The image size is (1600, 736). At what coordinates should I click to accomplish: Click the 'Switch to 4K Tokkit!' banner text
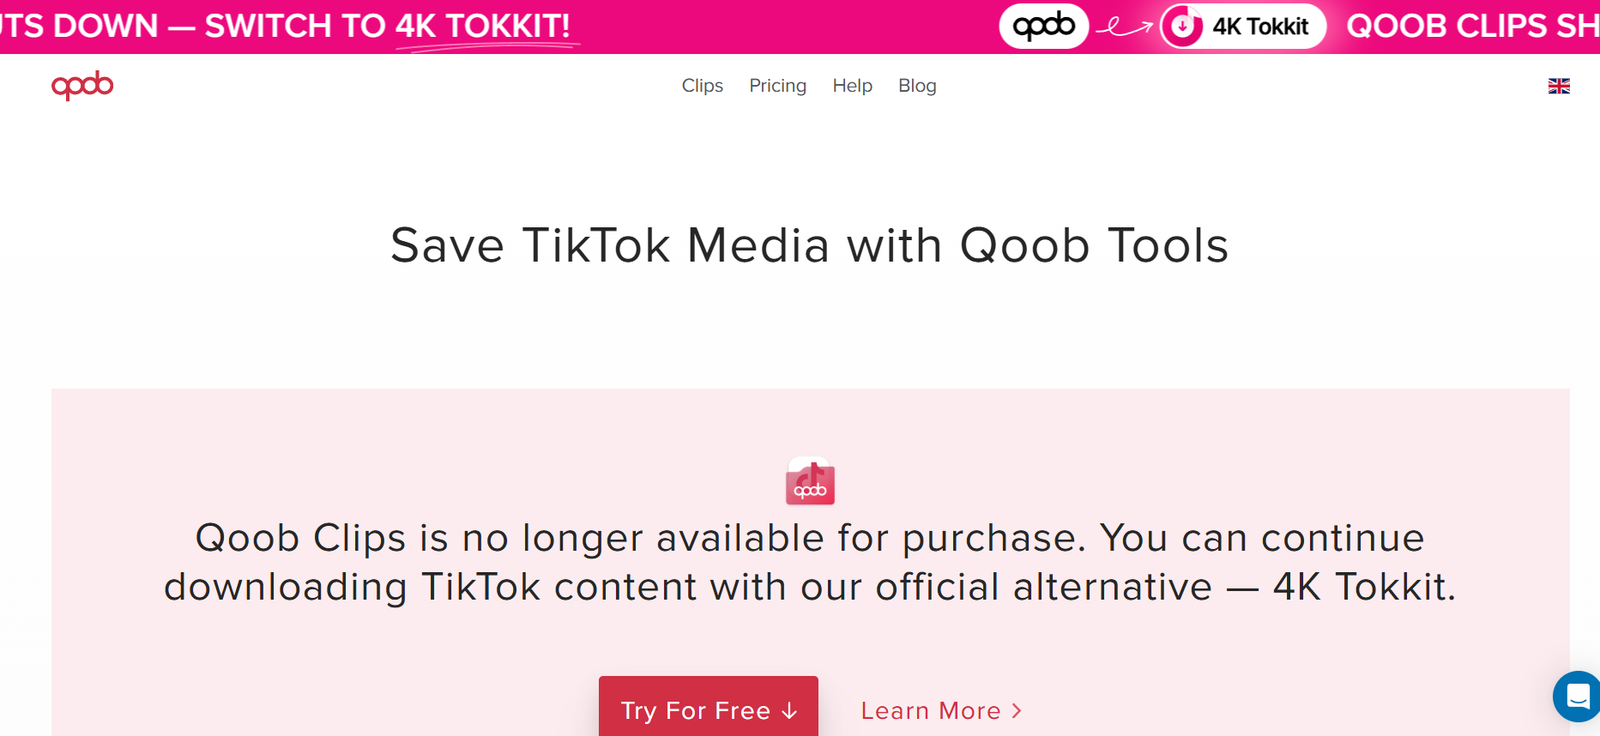pyautogui.click(x=388, y=26)
